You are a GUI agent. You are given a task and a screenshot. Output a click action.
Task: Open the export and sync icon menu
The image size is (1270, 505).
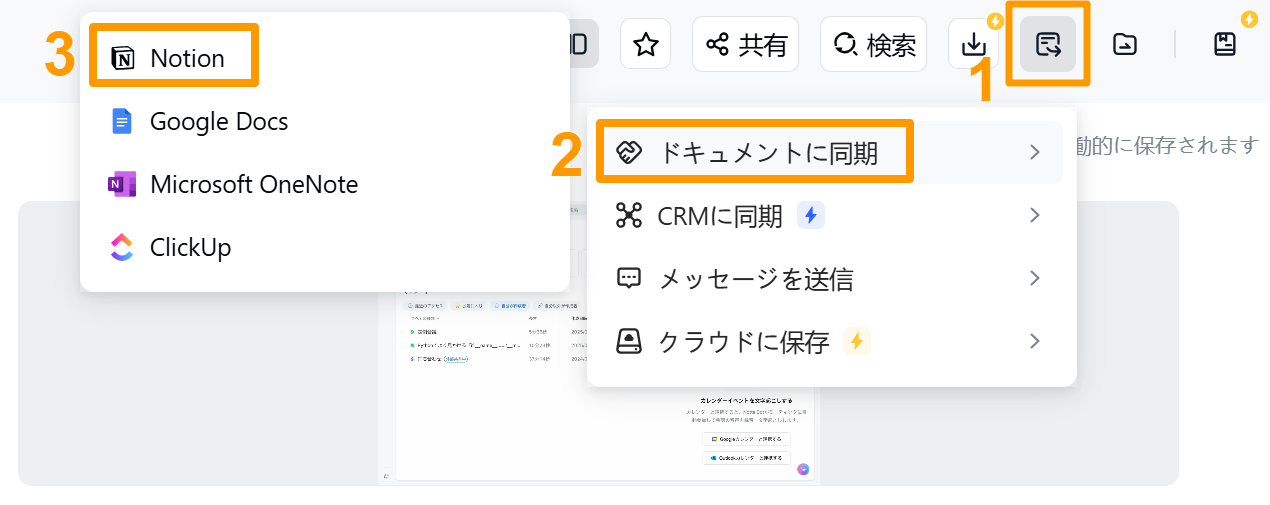pyautogui.click(x=1048, y=44)
